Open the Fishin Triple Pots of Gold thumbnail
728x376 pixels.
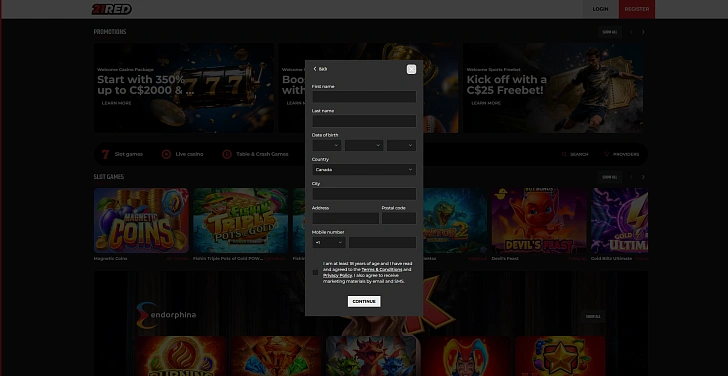click(x=240, y=220)
